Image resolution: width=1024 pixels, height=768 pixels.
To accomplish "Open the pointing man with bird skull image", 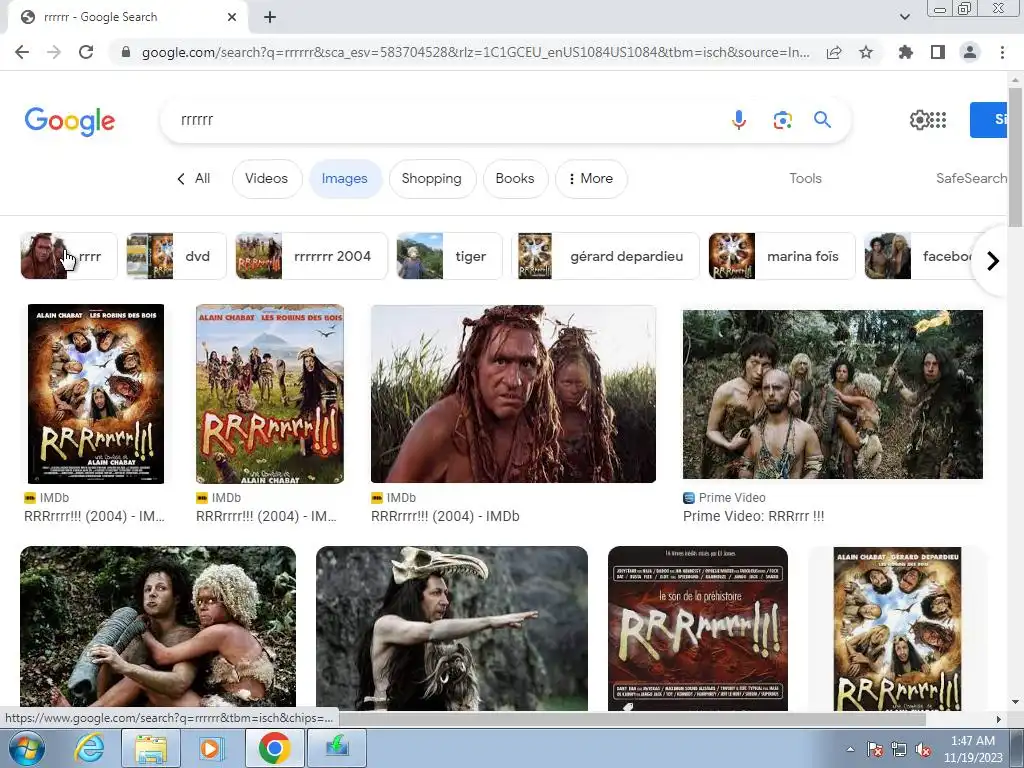I will click(452, 628).
